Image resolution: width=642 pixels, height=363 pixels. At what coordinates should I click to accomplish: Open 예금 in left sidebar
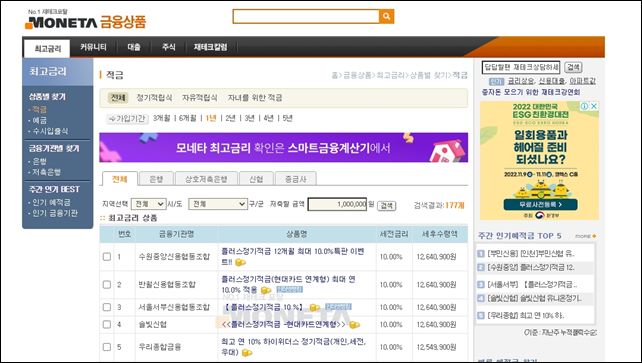pos(39,120)
